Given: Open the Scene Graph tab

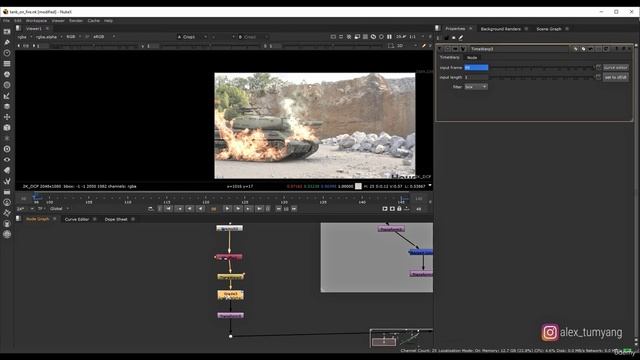Looking at the screenshot, I should (549, 29).
